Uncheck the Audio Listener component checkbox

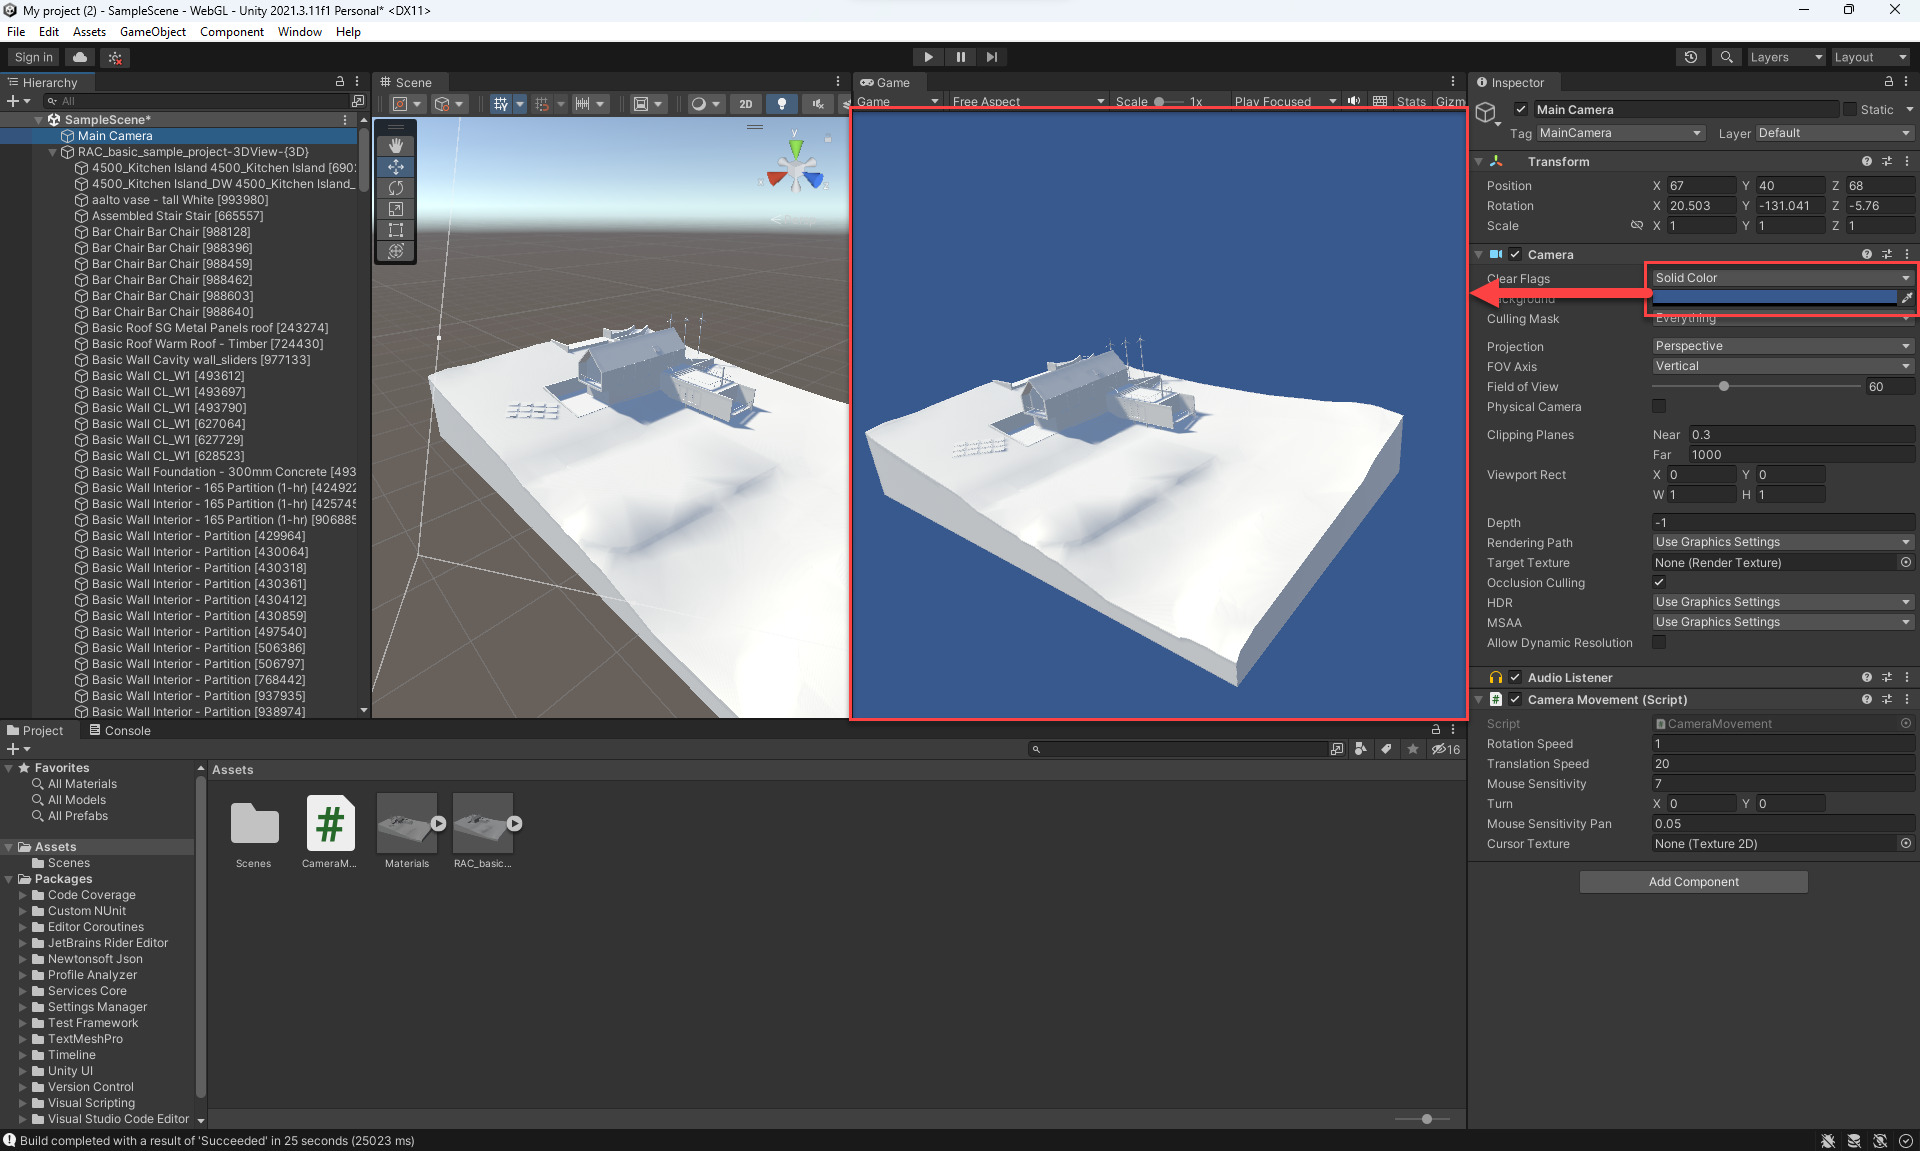point(1516,677)
